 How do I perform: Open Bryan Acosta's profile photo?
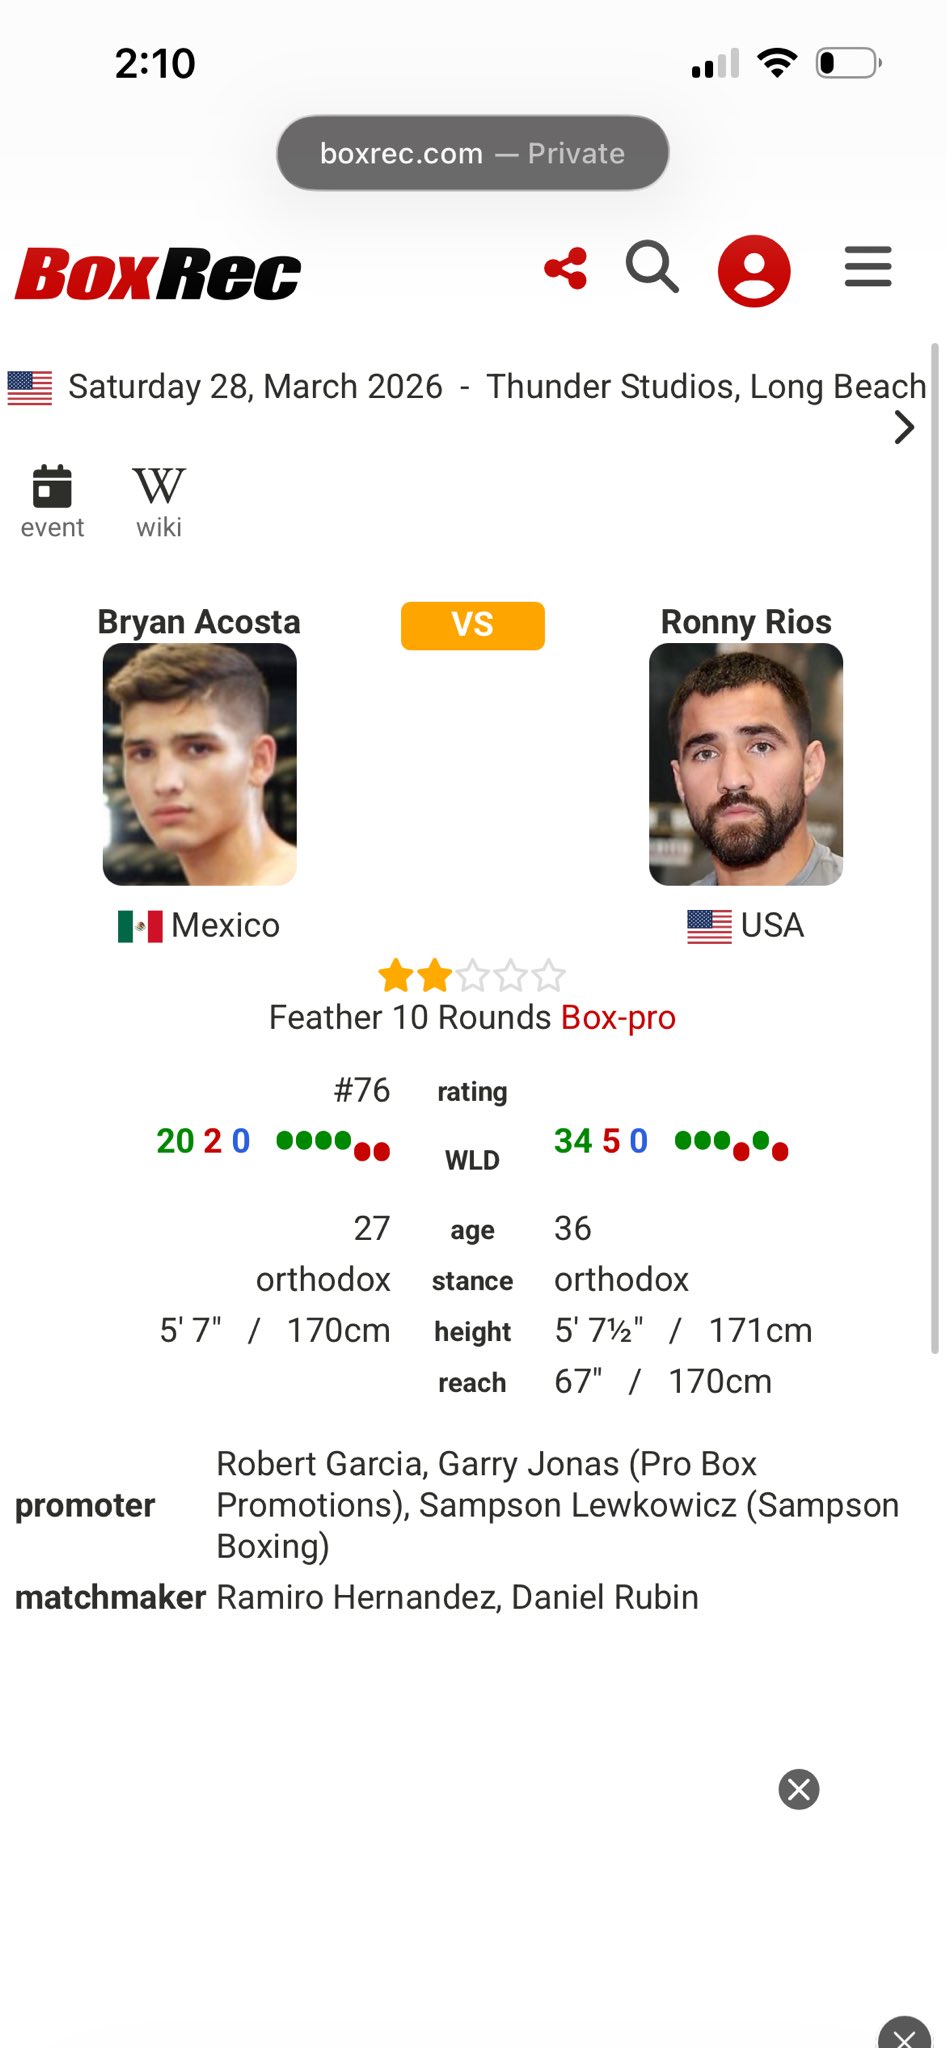click(200, 764)
